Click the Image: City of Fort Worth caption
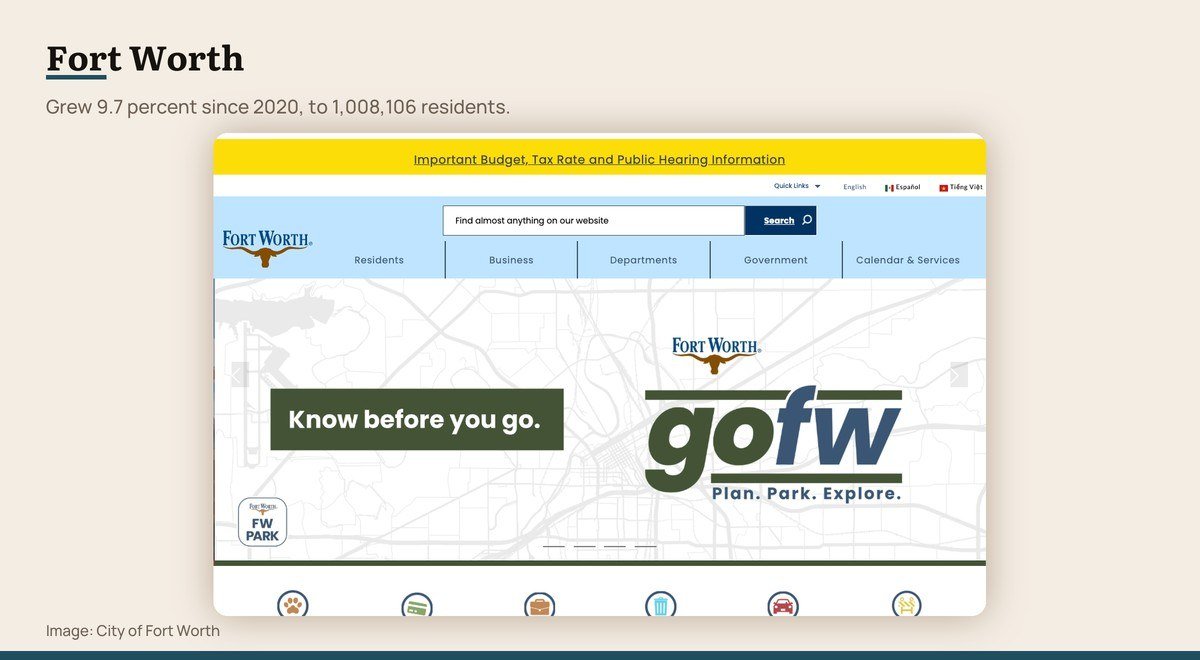Image resolution: width=1200 pixels, height=660 pixels. click(x=133, y=631)
